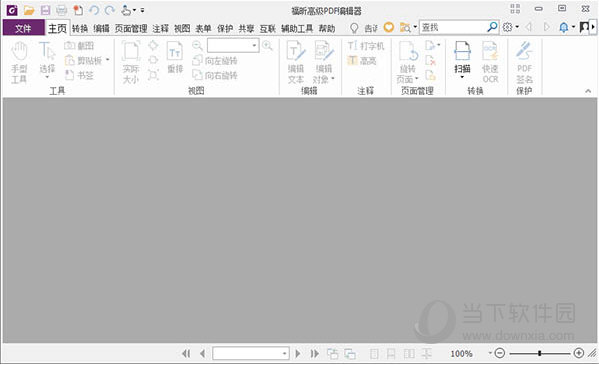
Task: Toggle facing pages view in status bar
Action: (x=409, y=354)
